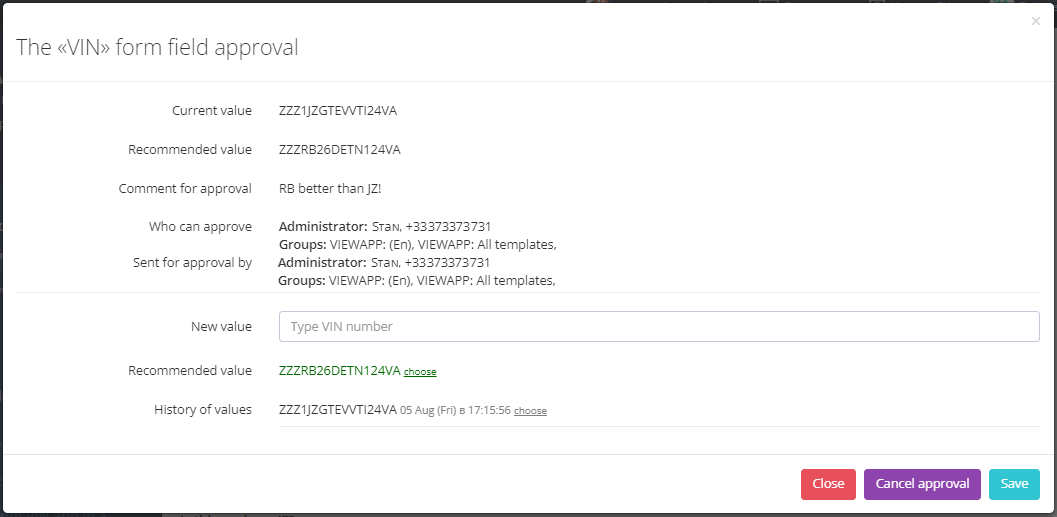The width and height of the screenshot is (1057, 517).
Task: Choose the green recommended VIN value
Action: [420, 371]
